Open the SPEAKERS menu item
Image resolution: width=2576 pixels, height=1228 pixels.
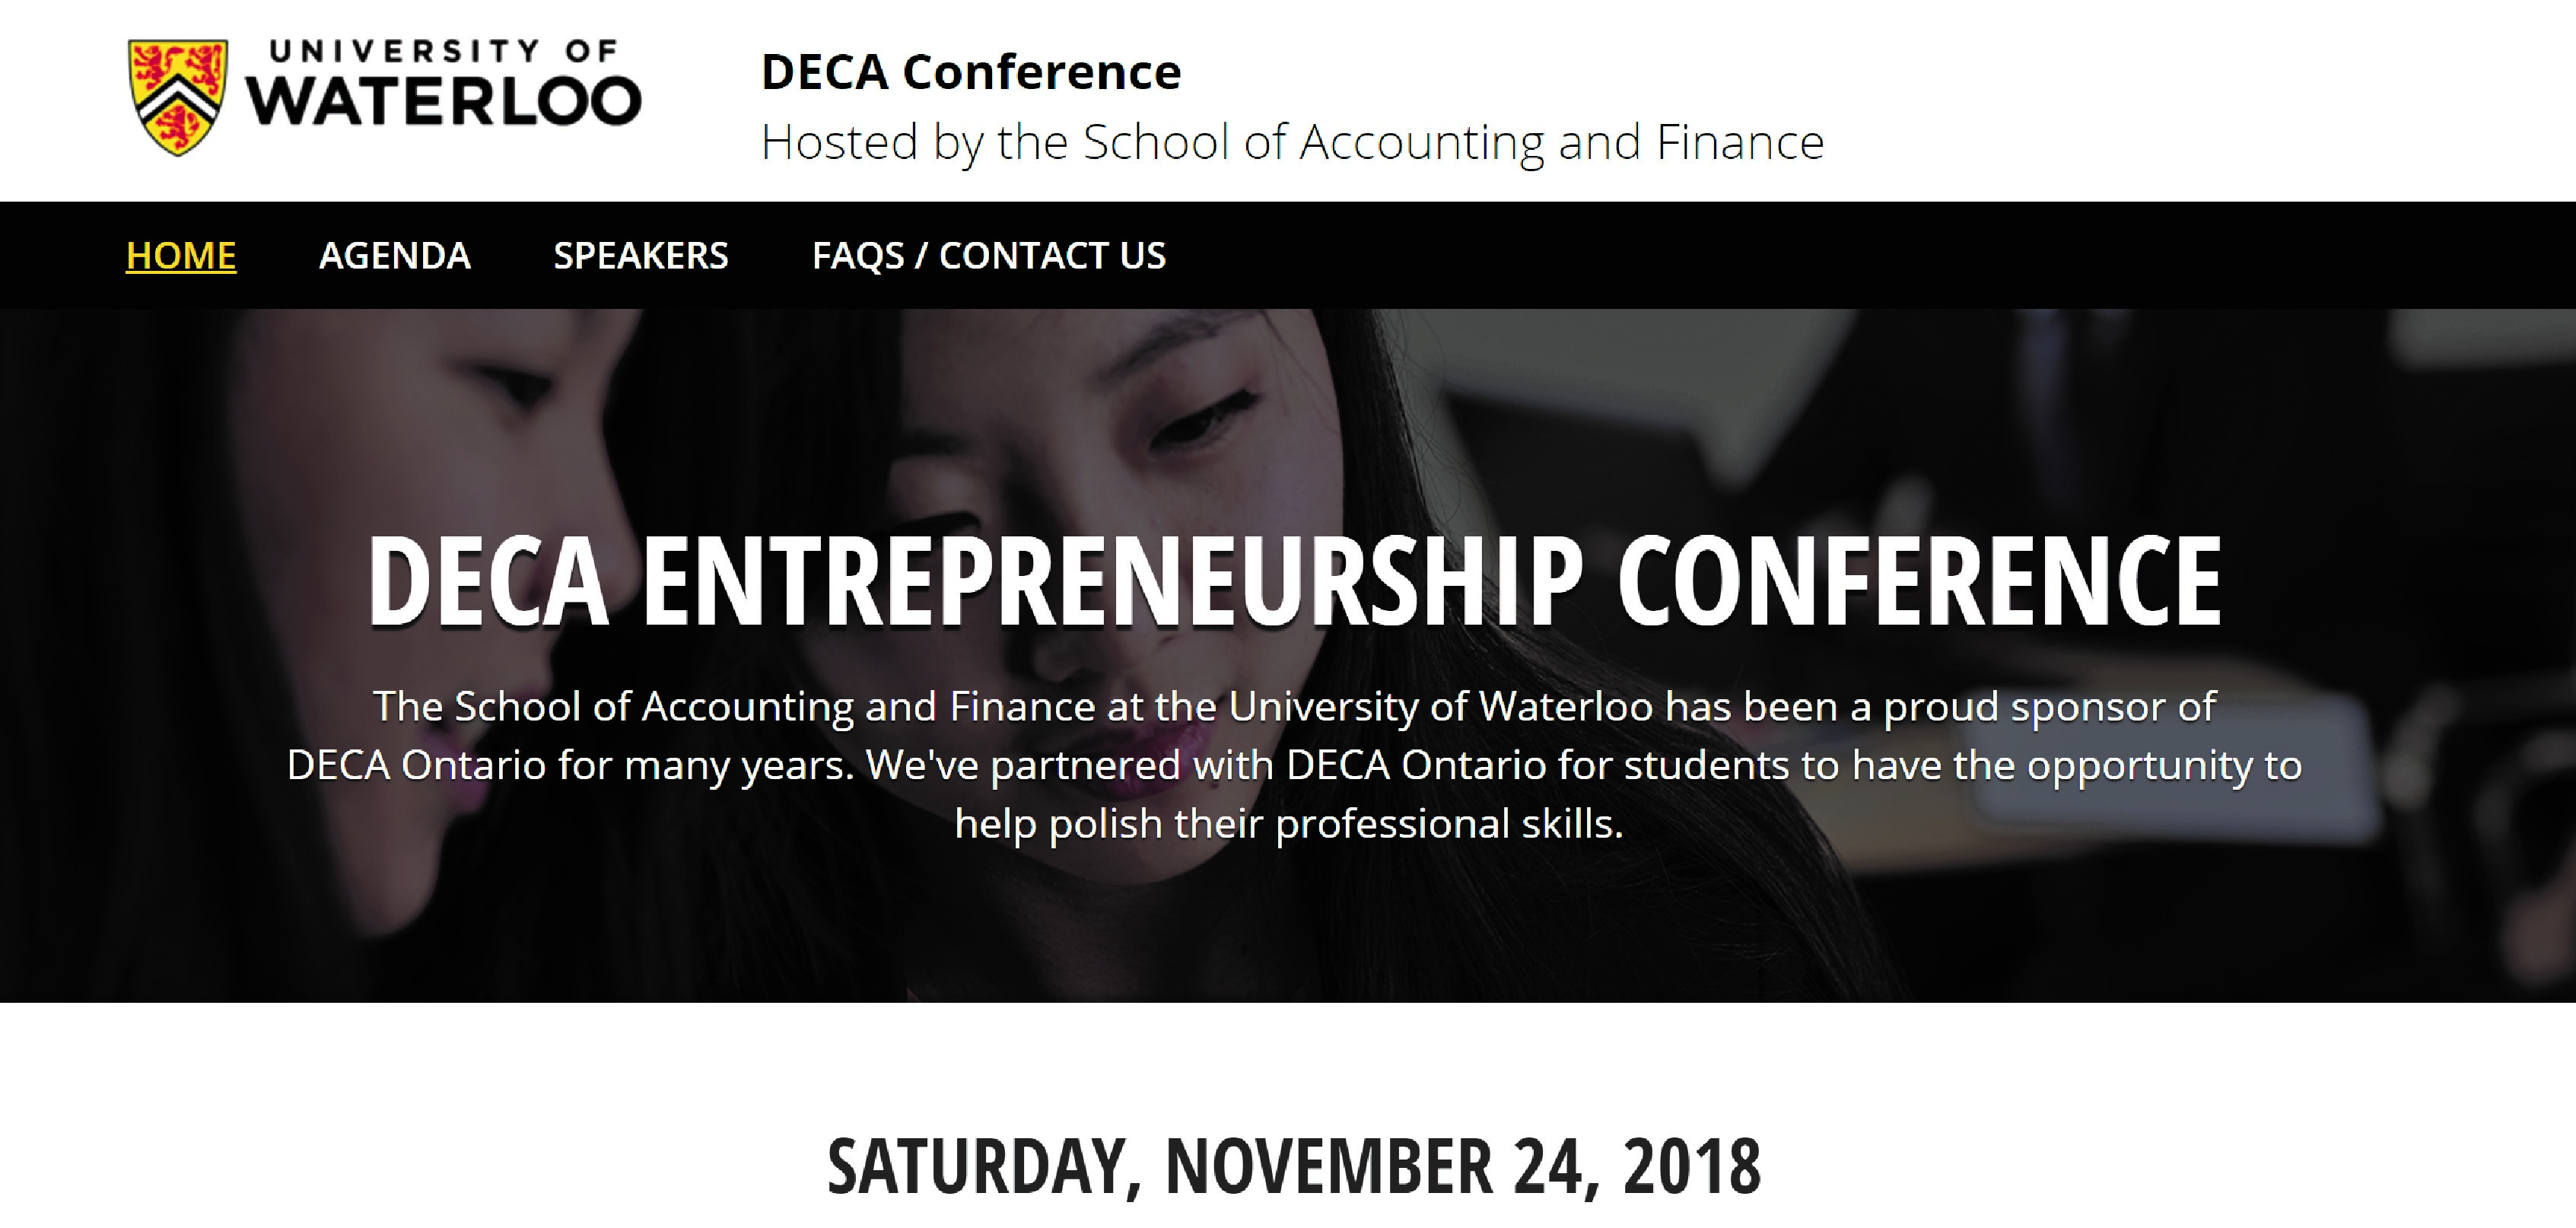641,255
